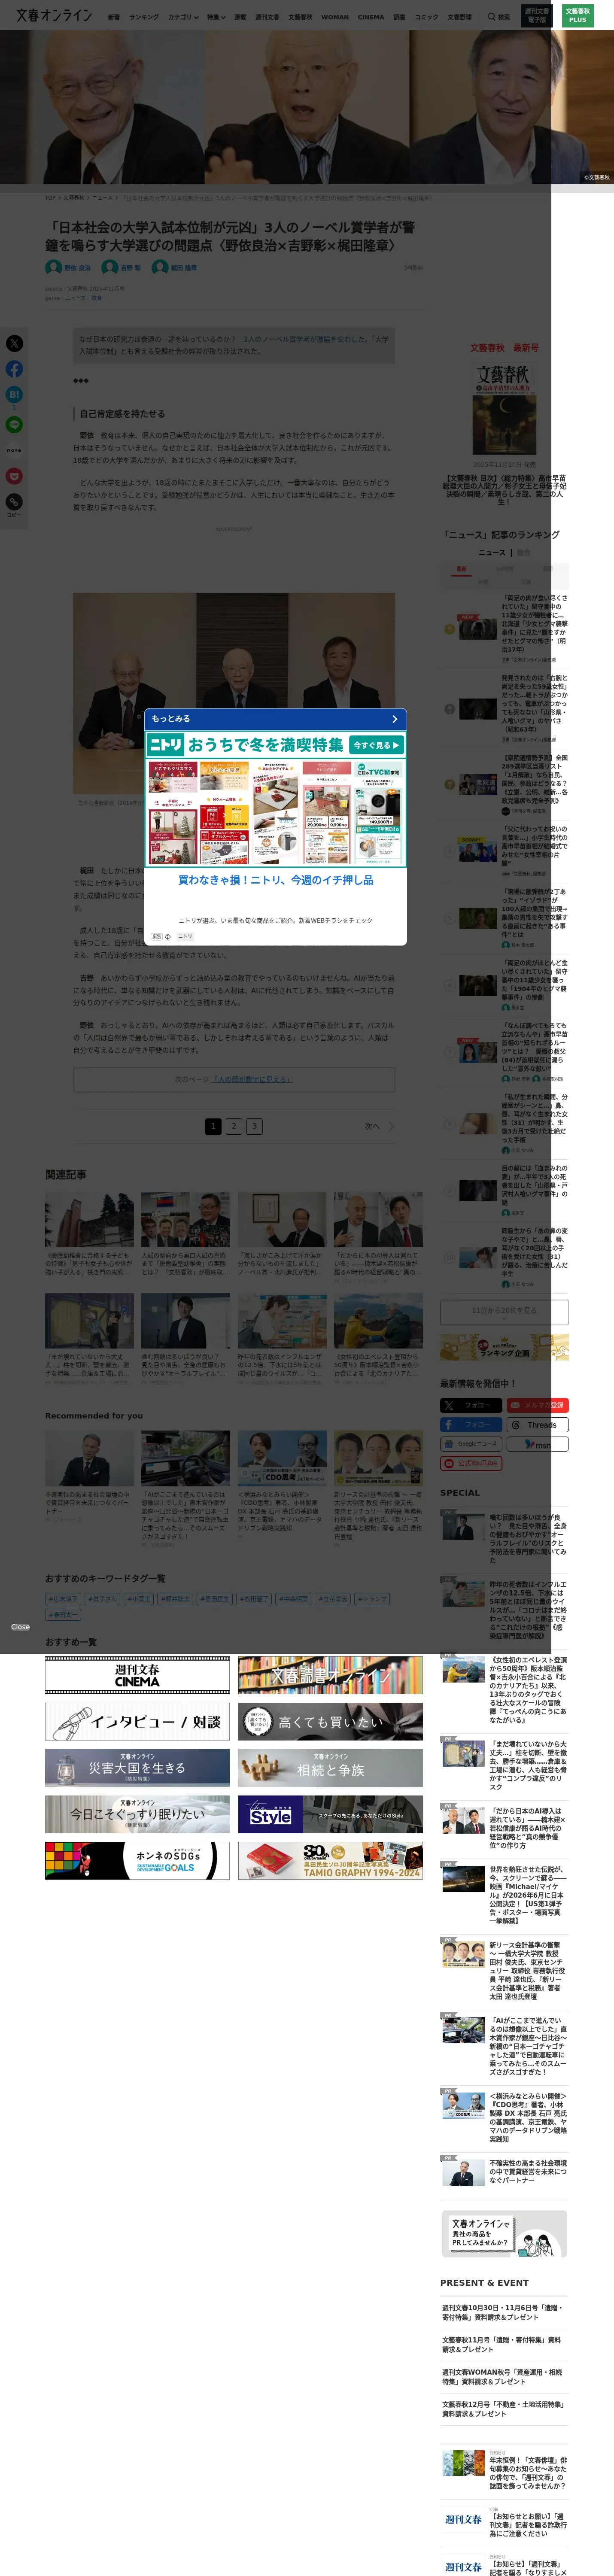Screen dimensions: 614x2576
Task: Open 文春オンラインで PRしてみませんか banner
Action: pos(504,2234)
